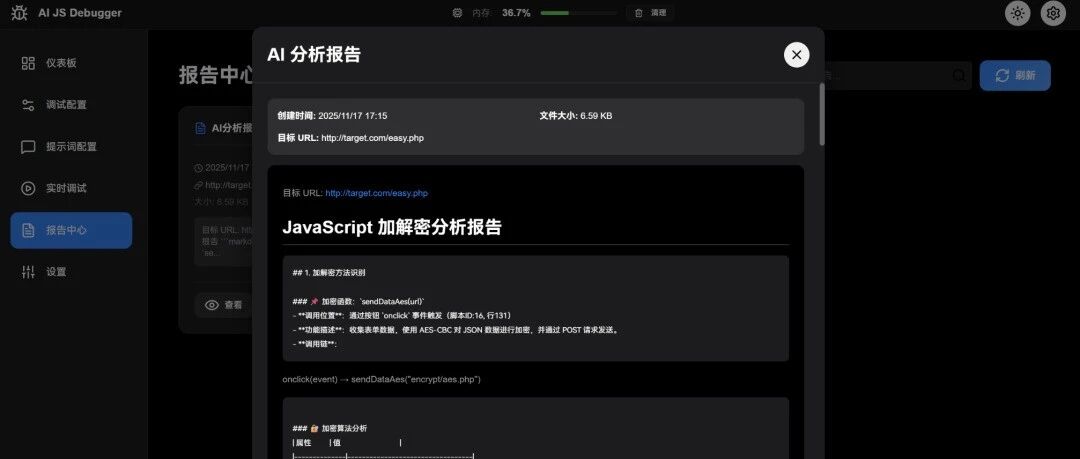Open the 提示词配置 menu item
This screenshot has height=459, width=1080.
tap(71, 147)
